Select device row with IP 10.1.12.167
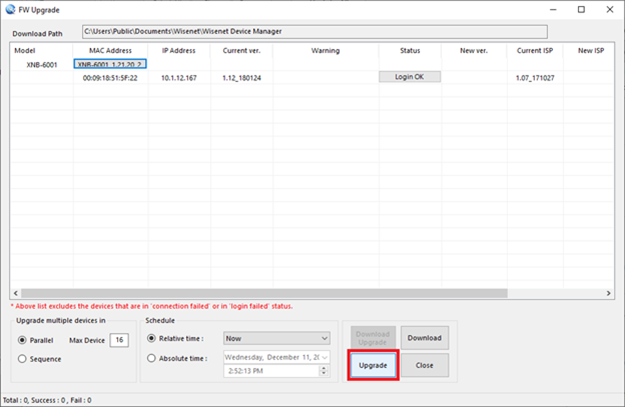 [x=178, y=77]
